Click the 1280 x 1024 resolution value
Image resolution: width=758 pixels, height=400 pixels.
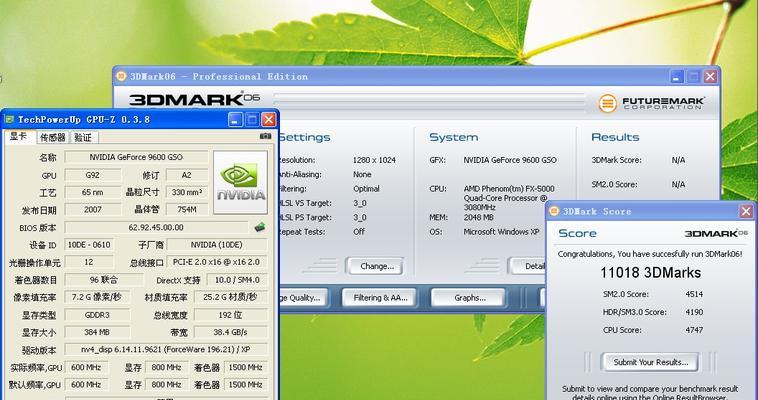(x=374, y=160)
